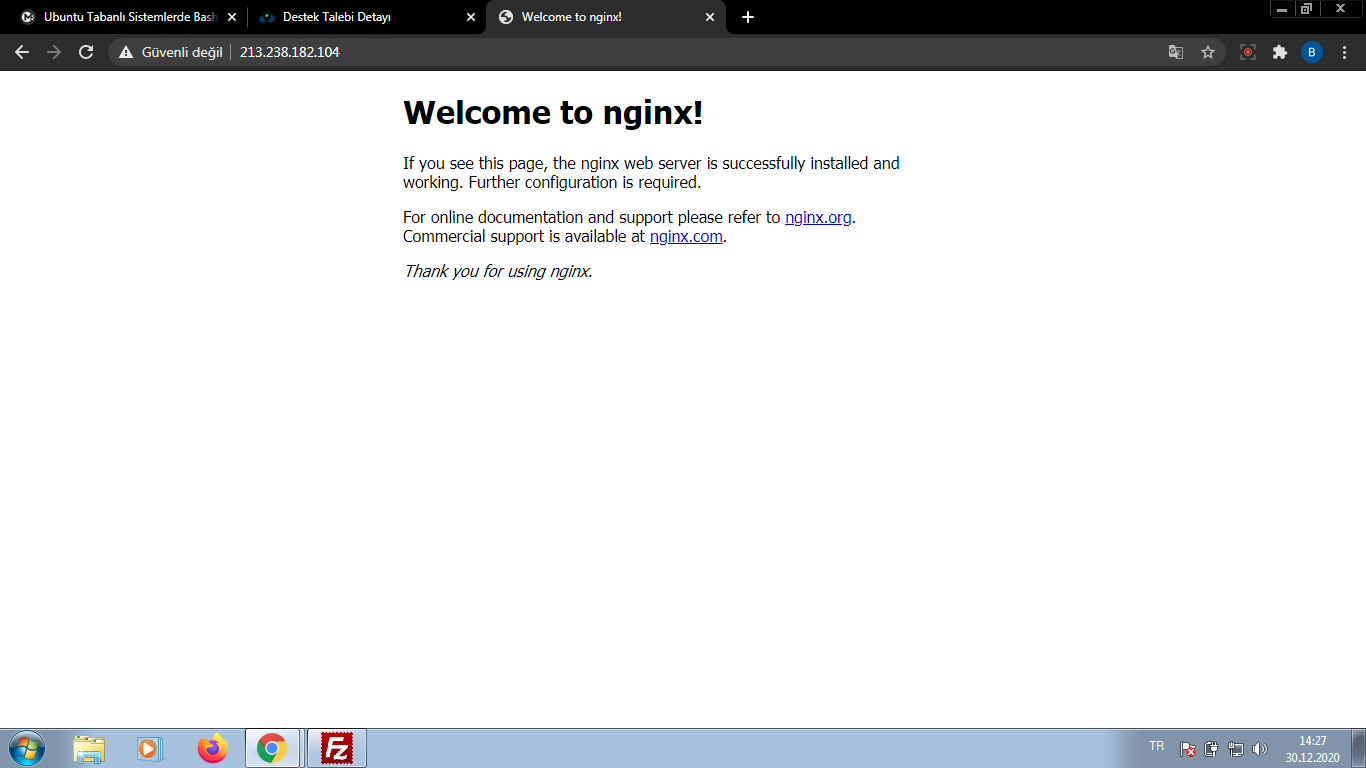Switch to 'Ubuntu Tabanlı Sistemlerde' tab
The width and height of the screenshot is (1366, 768).
coord(125,17)
